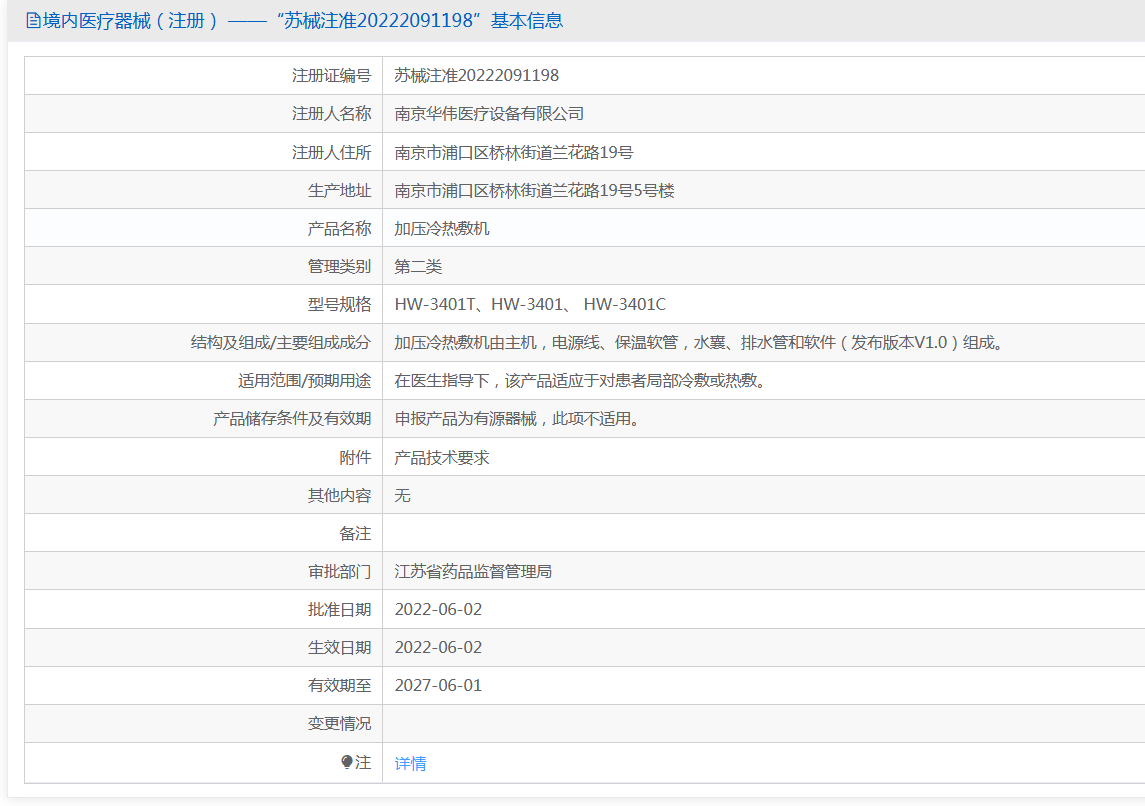
Task: Click product name 加压冷热敷机
Action: coord(442,229)
